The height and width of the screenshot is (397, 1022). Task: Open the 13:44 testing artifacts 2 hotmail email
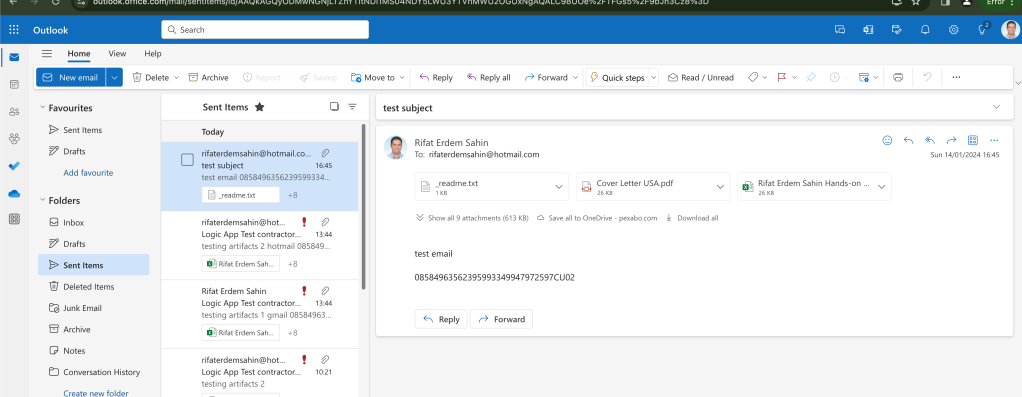point(259,246)
